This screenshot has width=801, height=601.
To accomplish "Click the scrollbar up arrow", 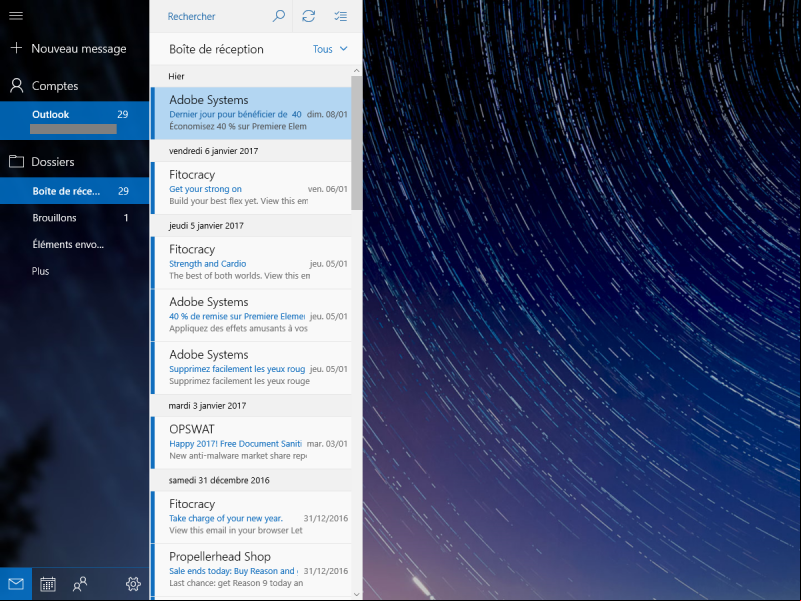I will (357, 71).
